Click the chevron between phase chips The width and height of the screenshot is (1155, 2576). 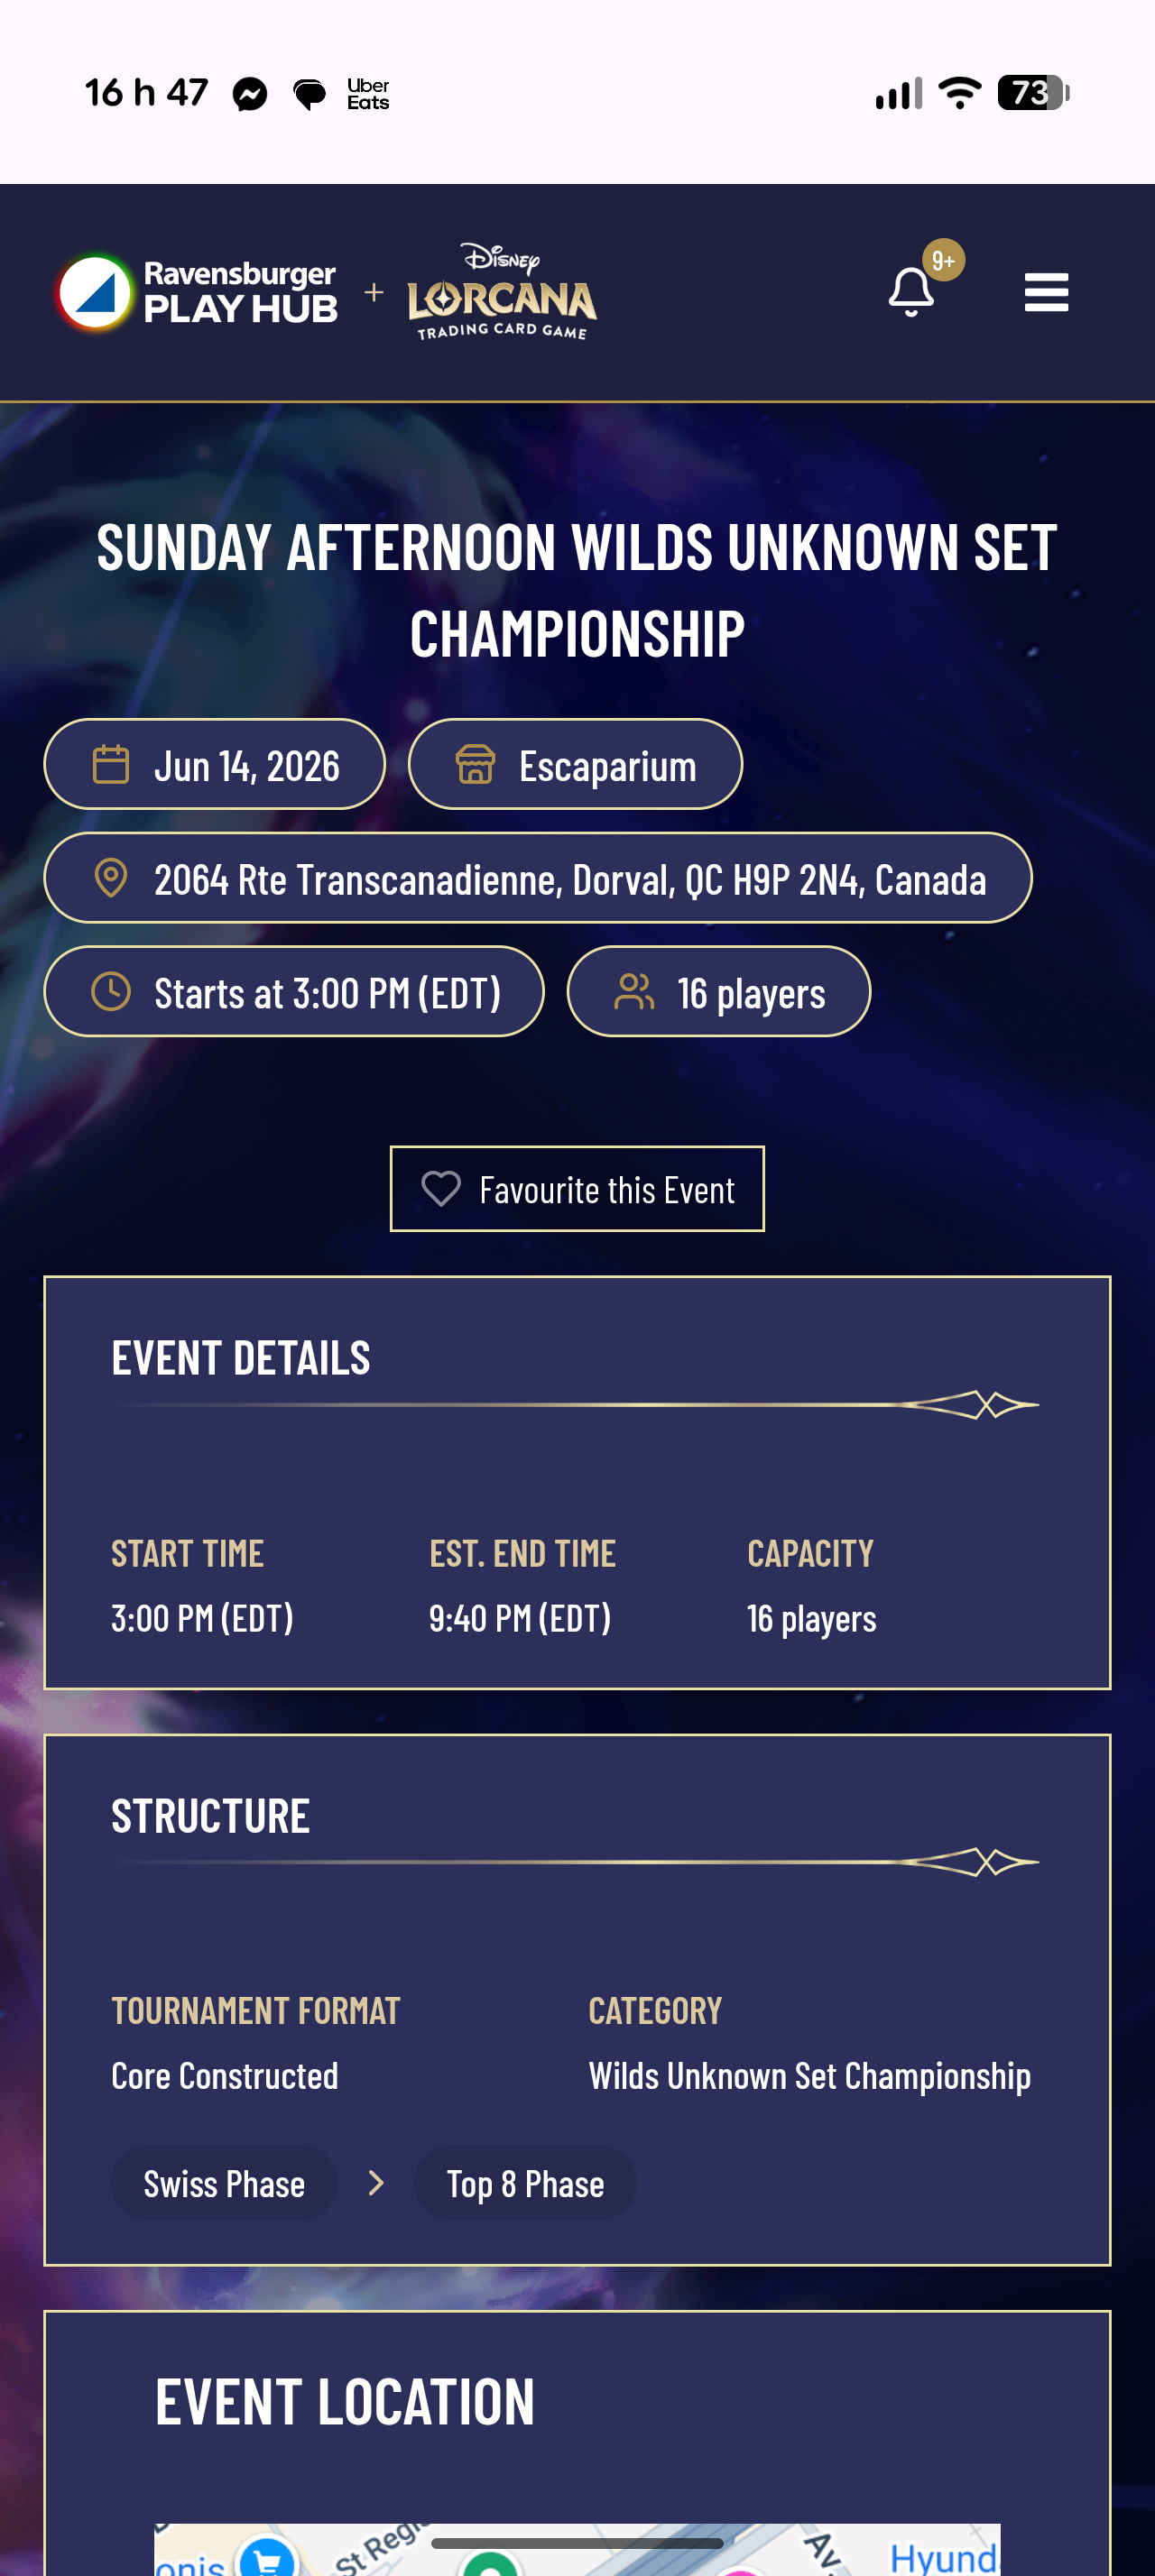(376, 2183)
